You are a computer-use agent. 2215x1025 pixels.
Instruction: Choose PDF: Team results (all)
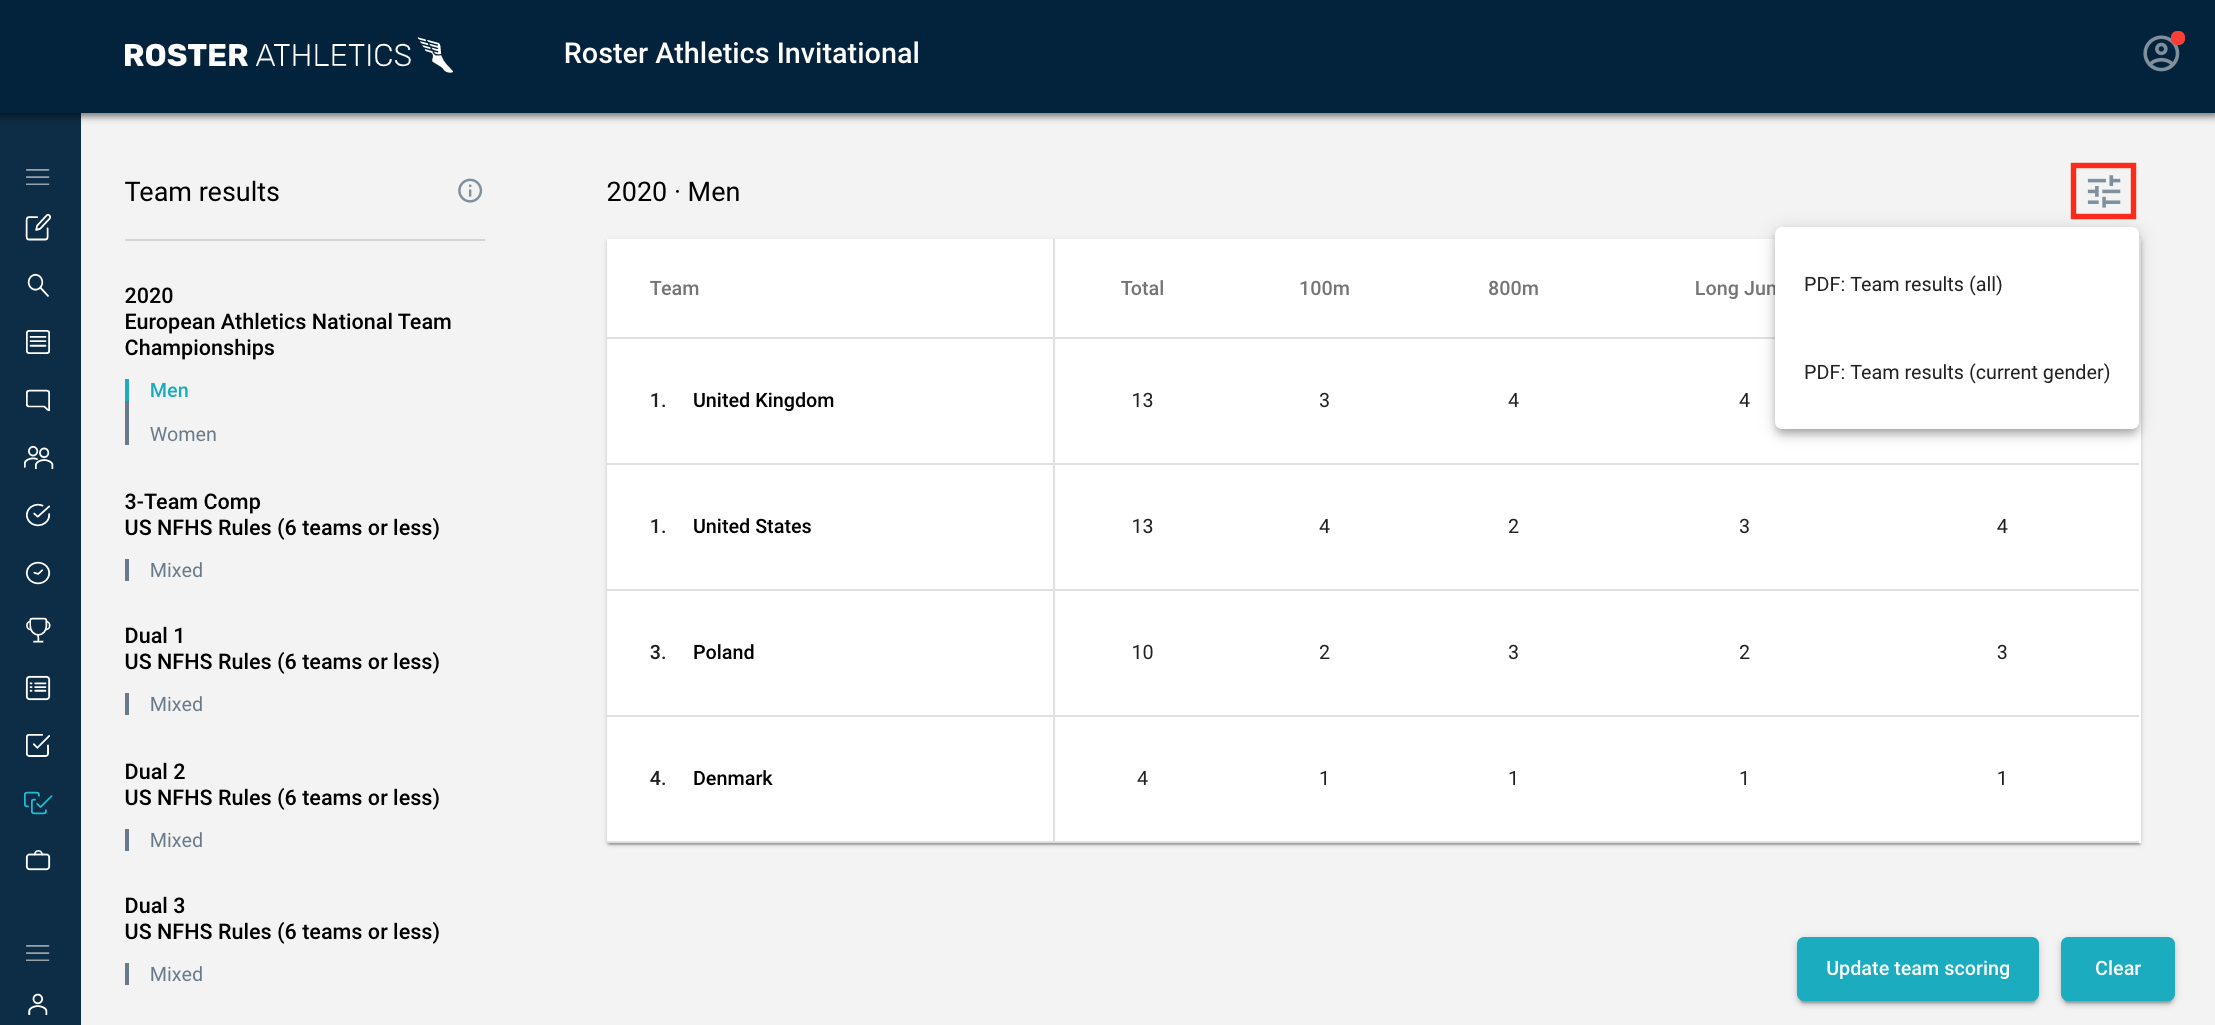(x=1902, y=284)
